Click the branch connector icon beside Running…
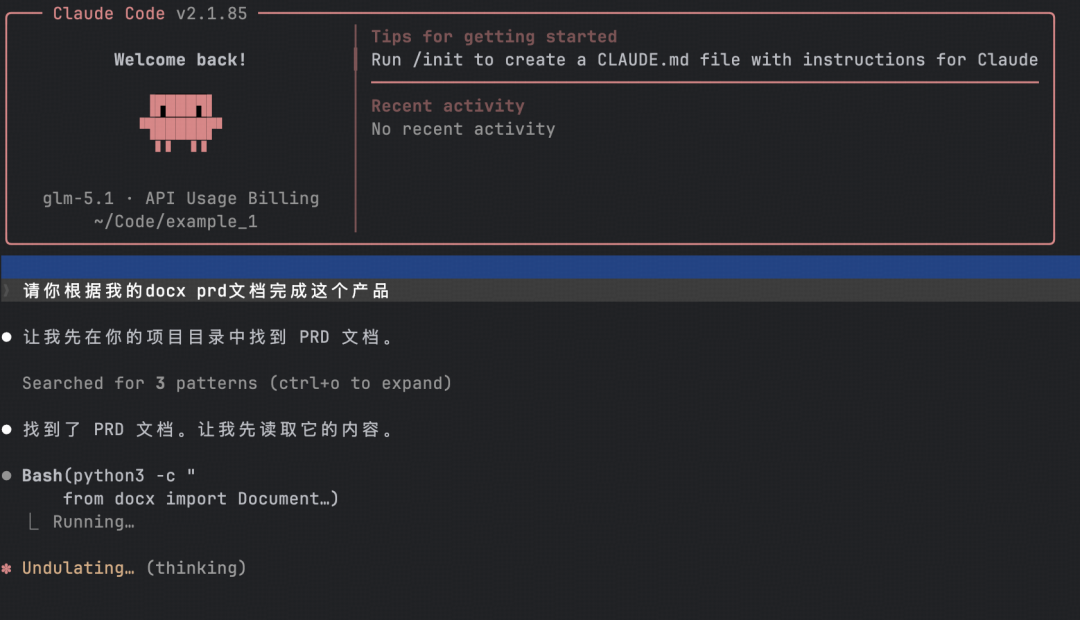 tap(34, 522)
